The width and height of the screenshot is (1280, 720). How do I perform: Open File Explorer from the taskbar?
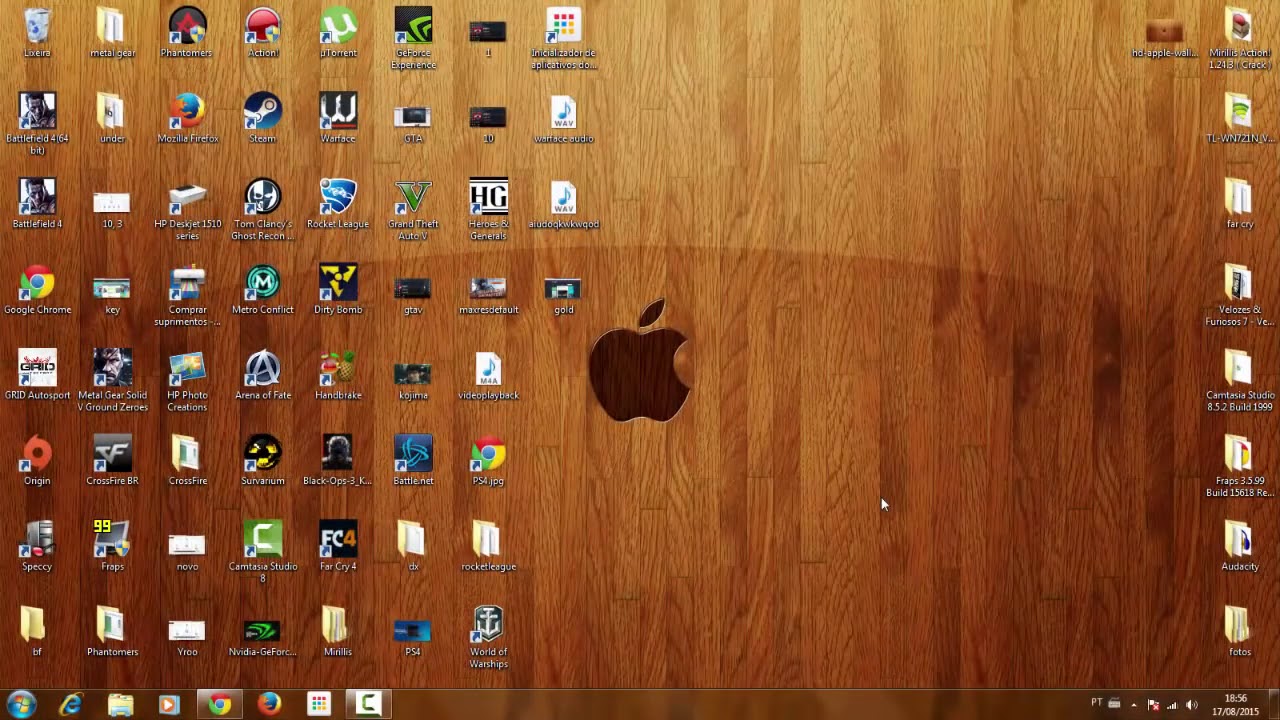[120, 704]
